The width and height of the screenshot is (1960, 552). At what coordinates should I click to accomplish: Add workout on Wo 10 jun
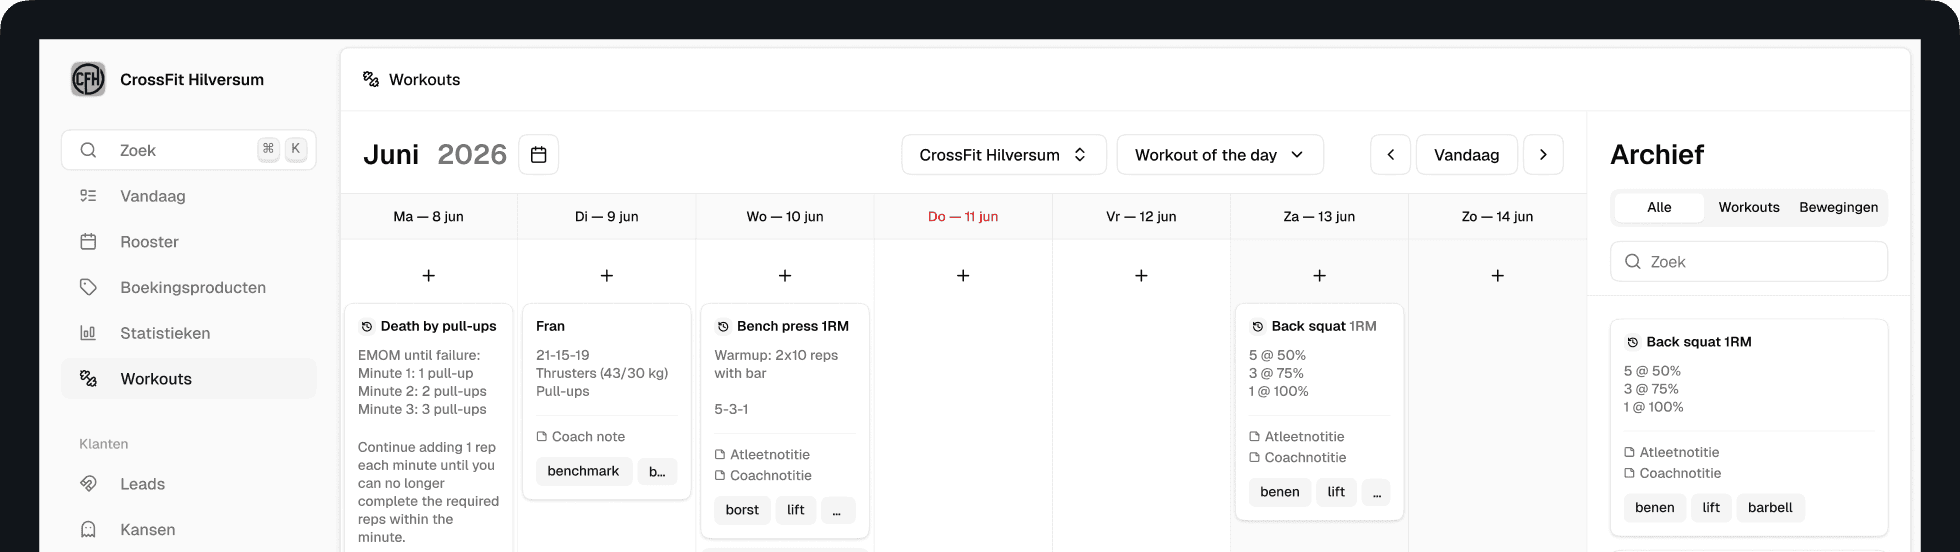(785, 275)
